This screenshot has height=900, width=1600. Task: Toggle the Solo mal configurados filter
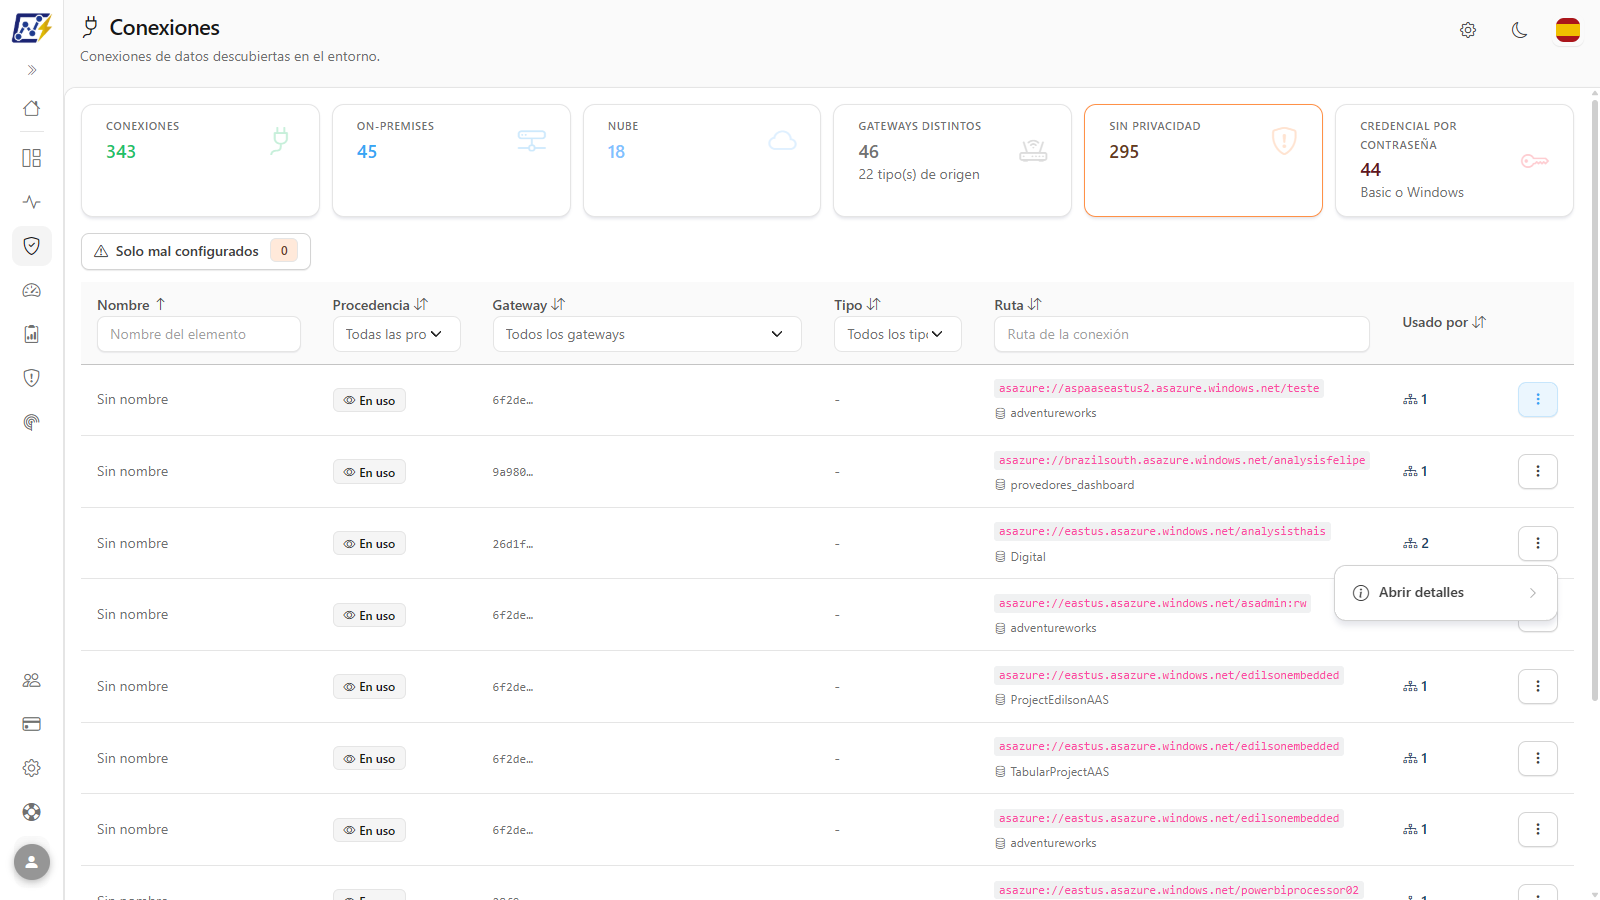point(196,251)
